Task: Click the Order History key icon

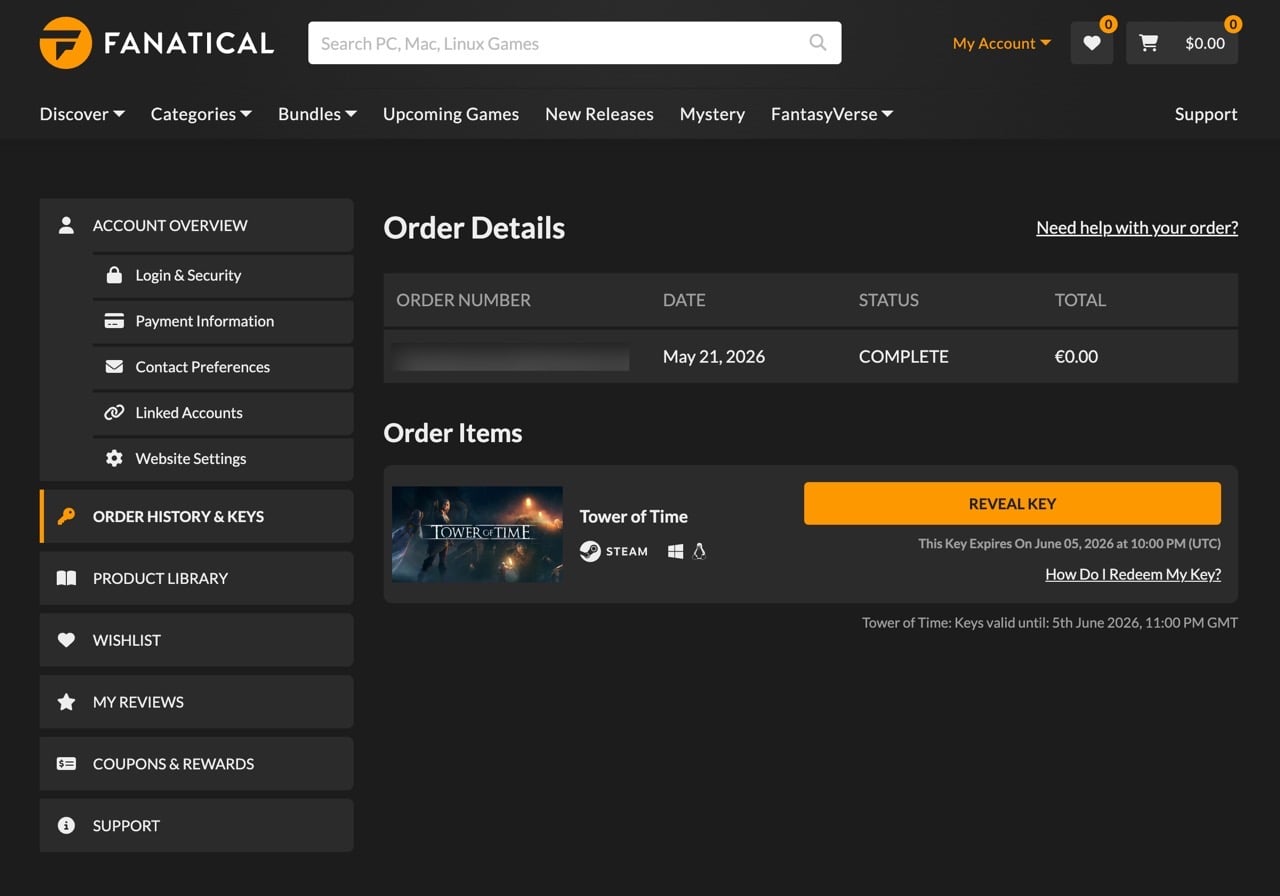Action: pyautogui.click(x=66, y=516)
